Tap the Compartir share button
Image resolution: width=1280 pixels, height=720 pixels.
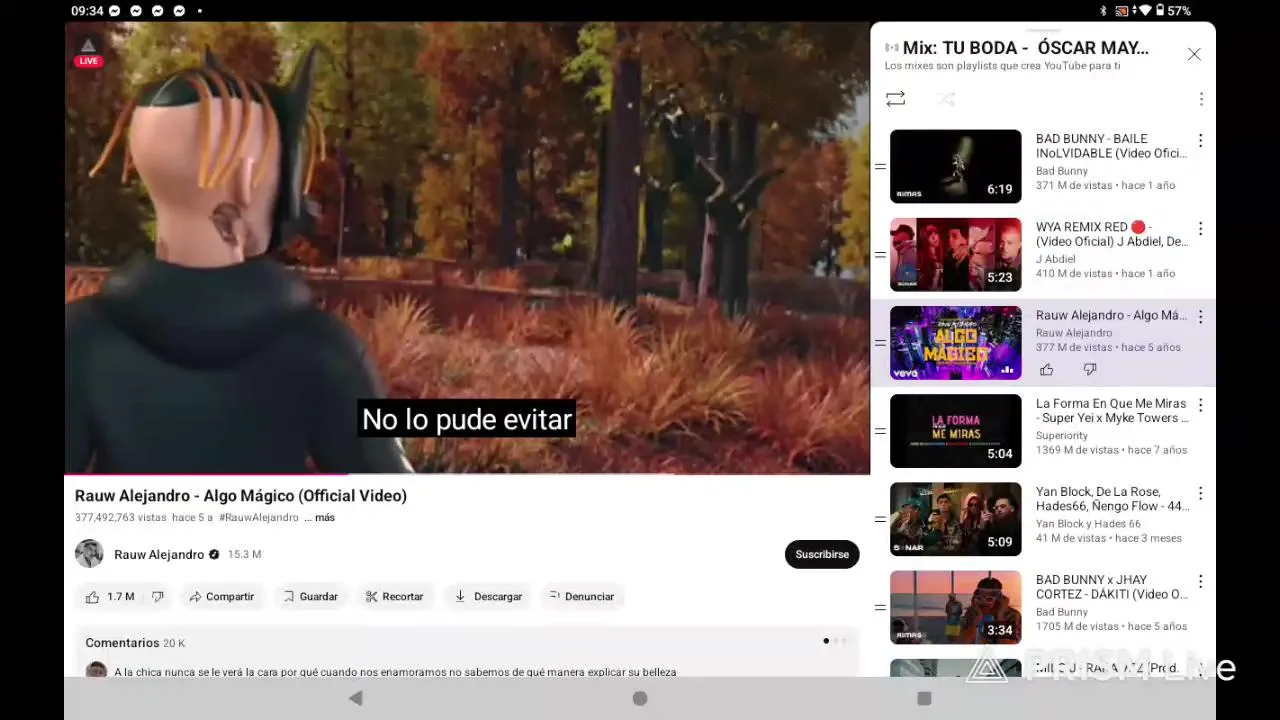click(x=221, y=597)
